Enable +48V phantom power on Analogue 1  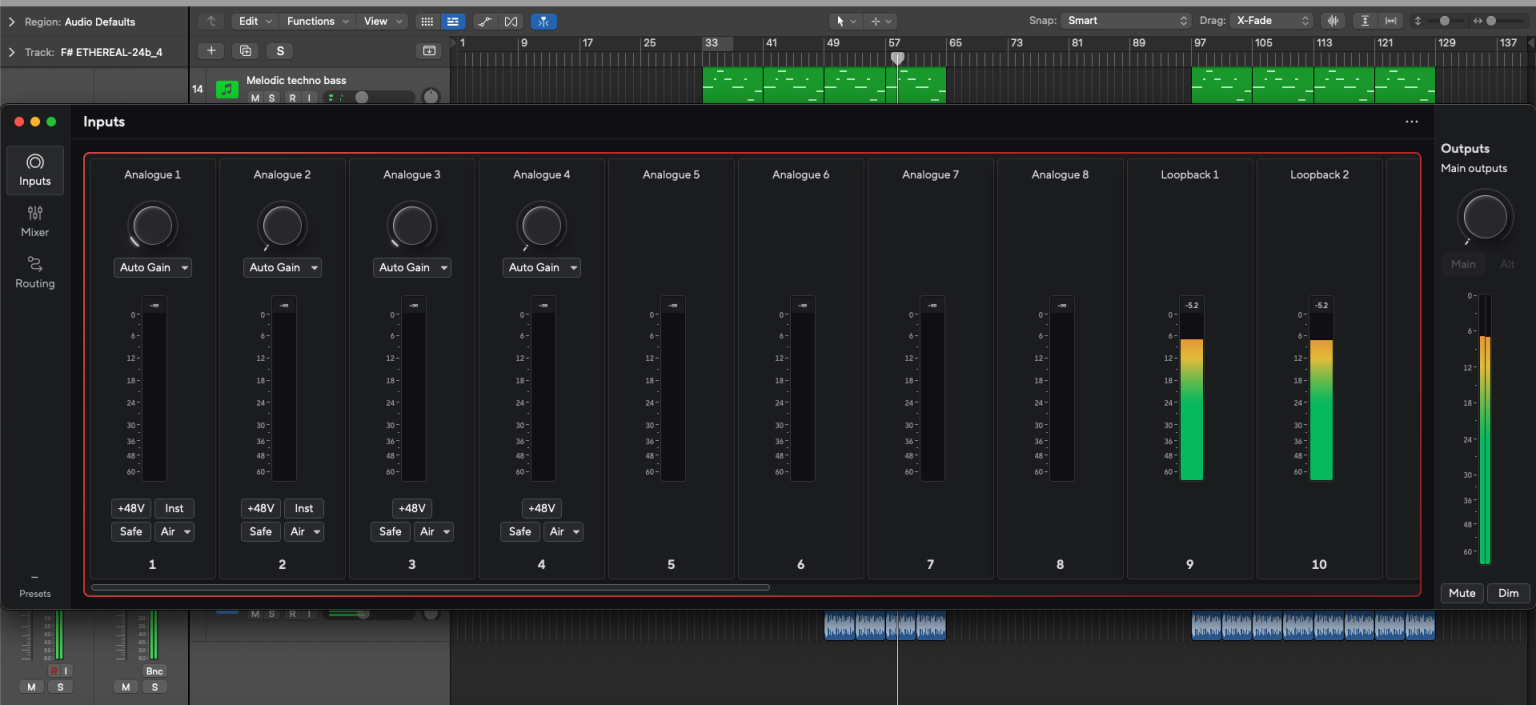click(x=130, y=508)
